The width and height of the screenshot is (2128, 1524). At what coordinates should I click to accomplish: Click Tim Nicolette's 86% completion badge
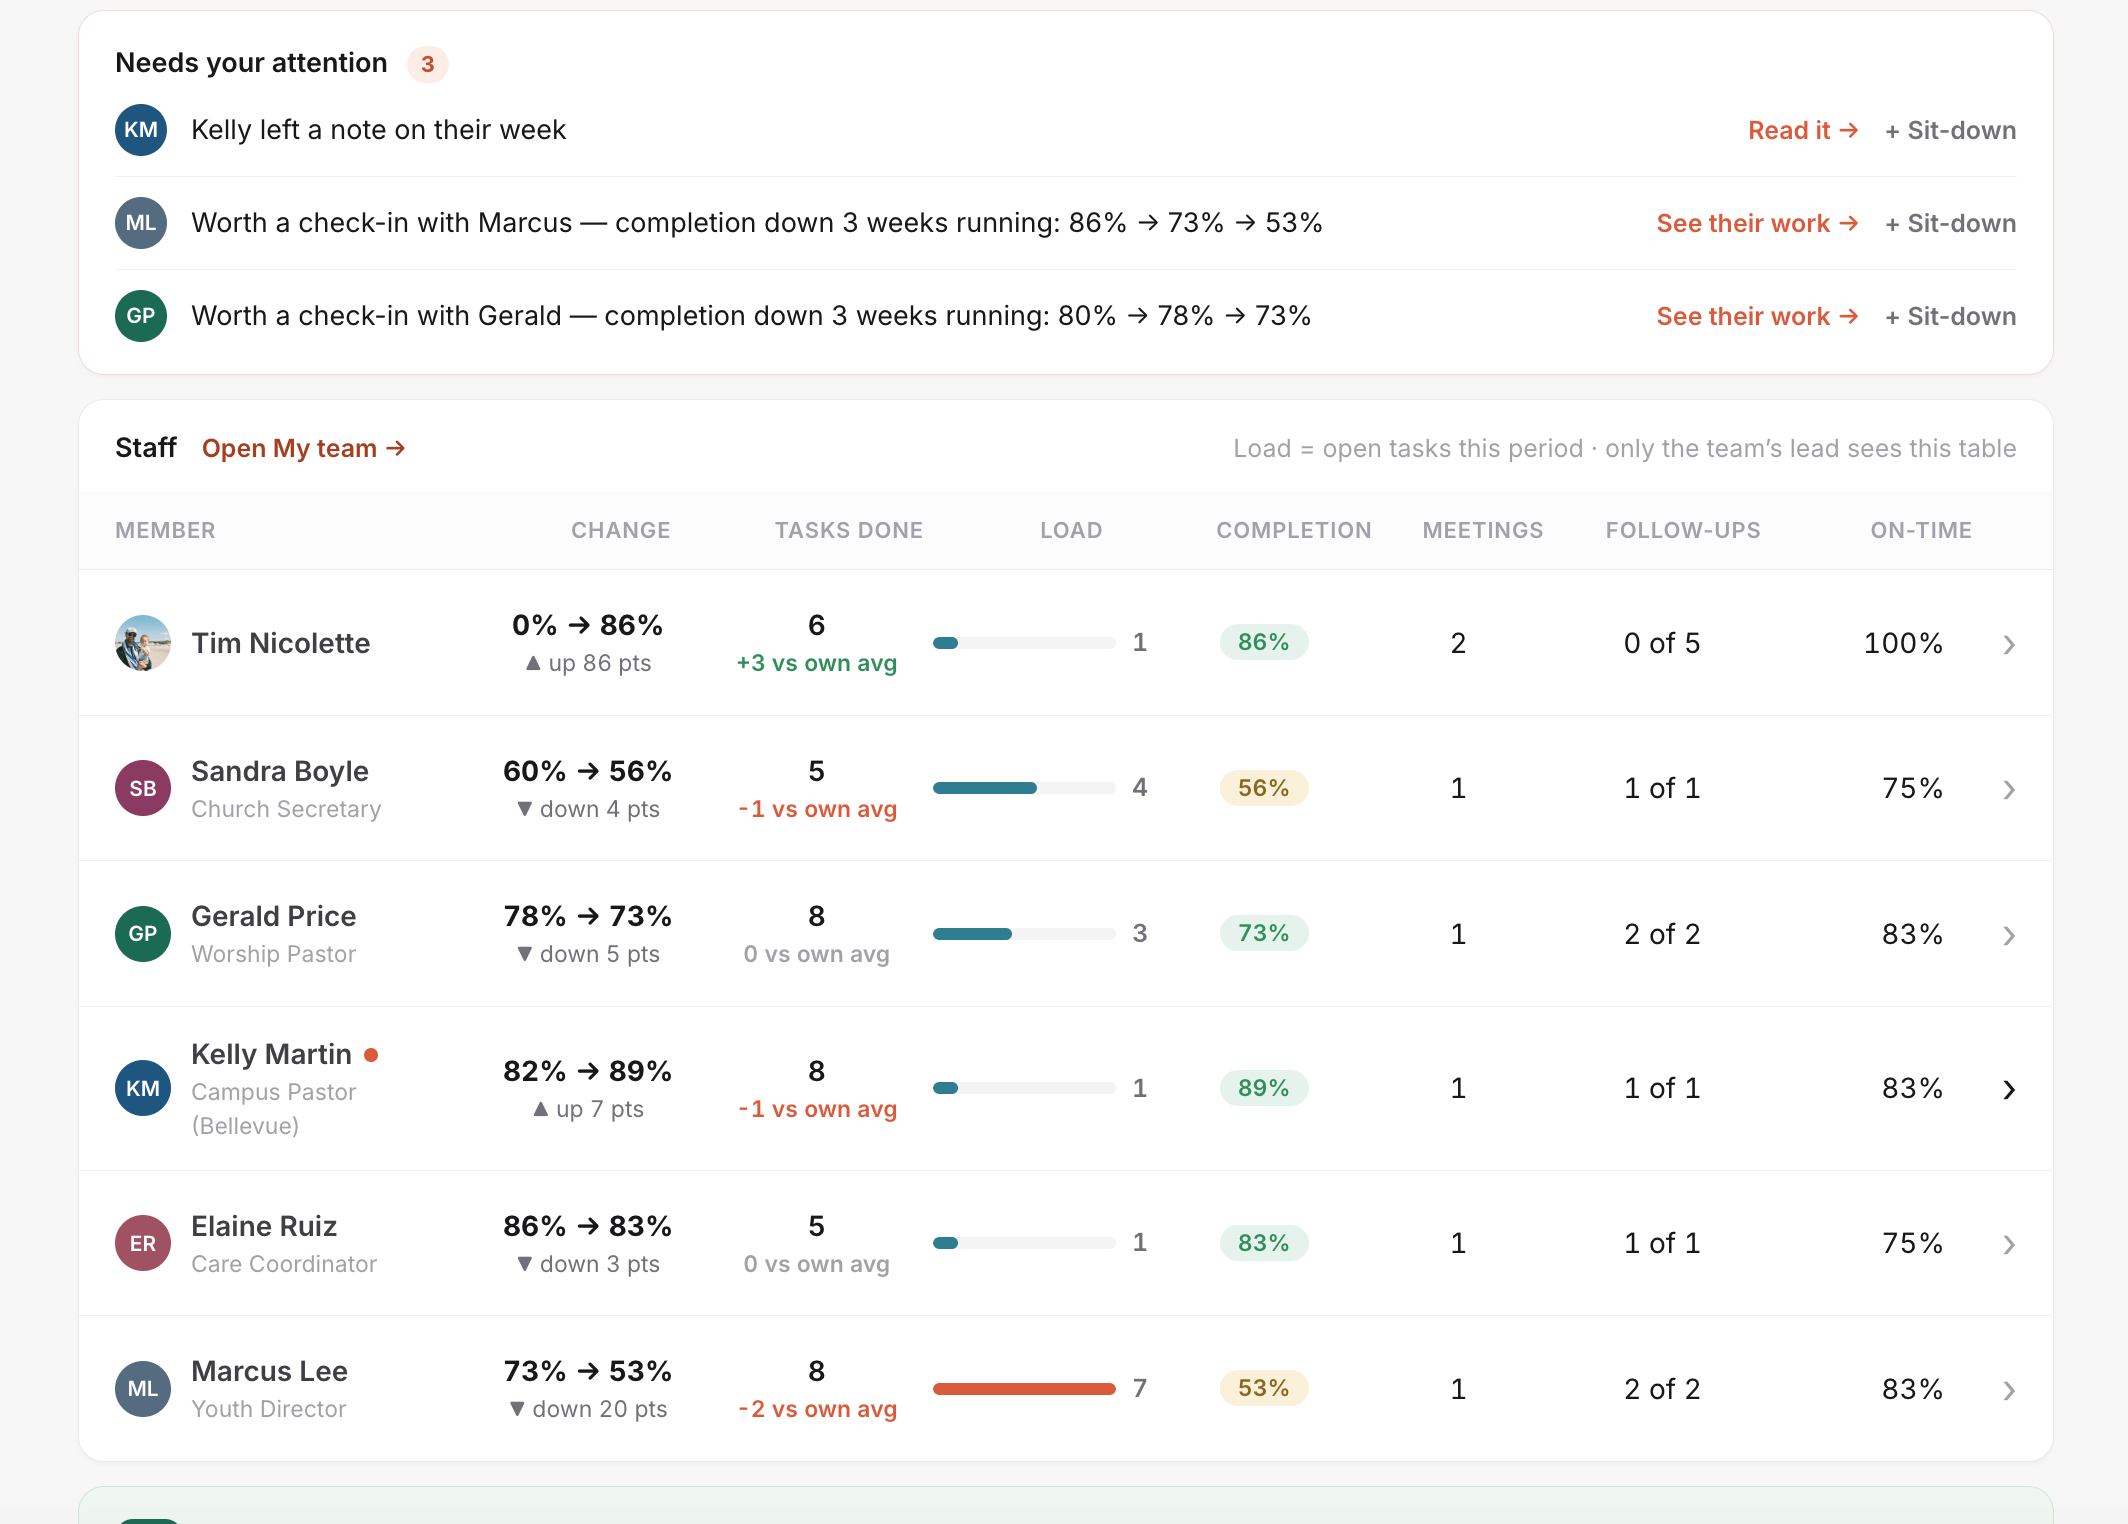1264,642
